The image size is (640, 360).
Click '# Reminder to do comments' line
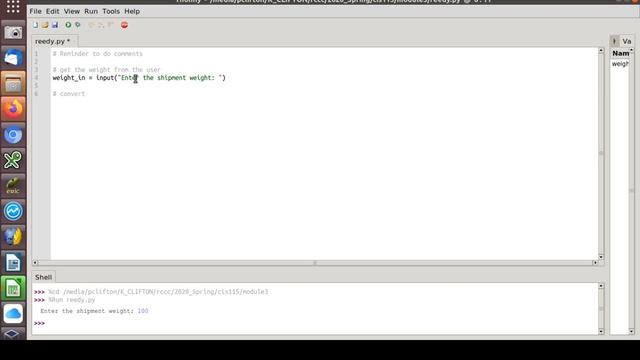(98, 54)
